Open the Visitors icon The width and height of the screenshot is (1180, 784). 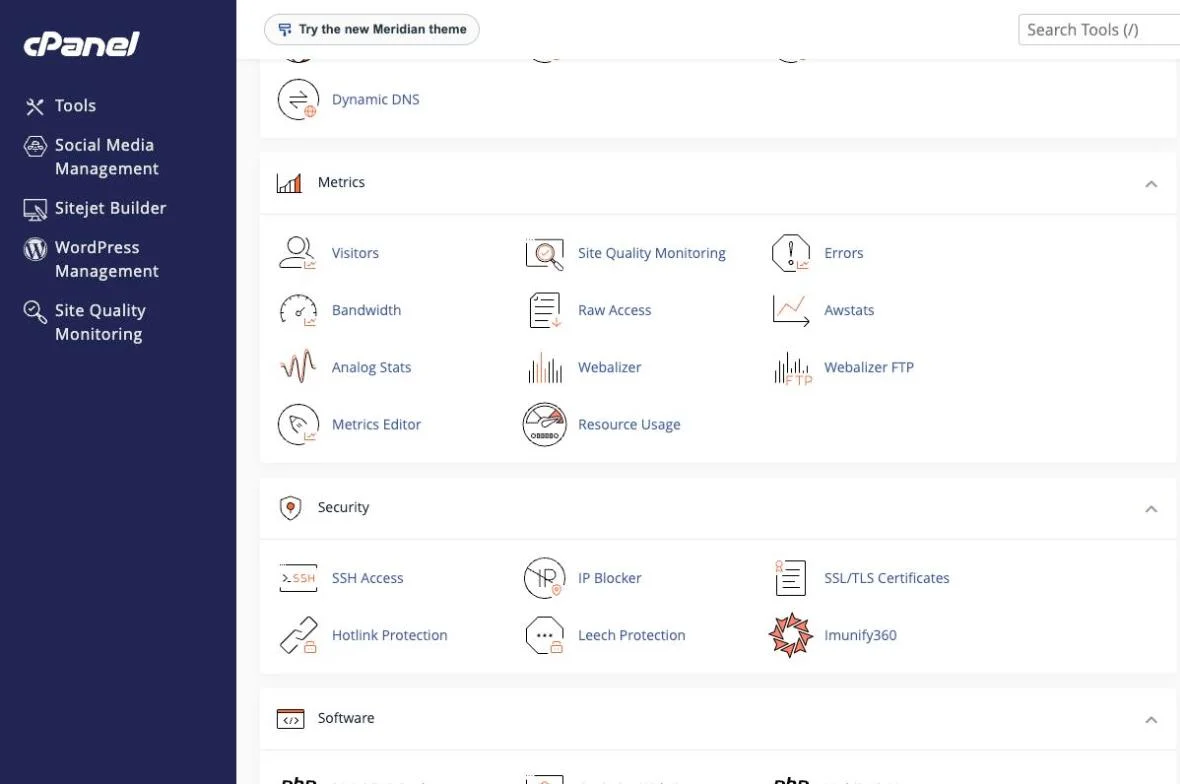[298, 253]
